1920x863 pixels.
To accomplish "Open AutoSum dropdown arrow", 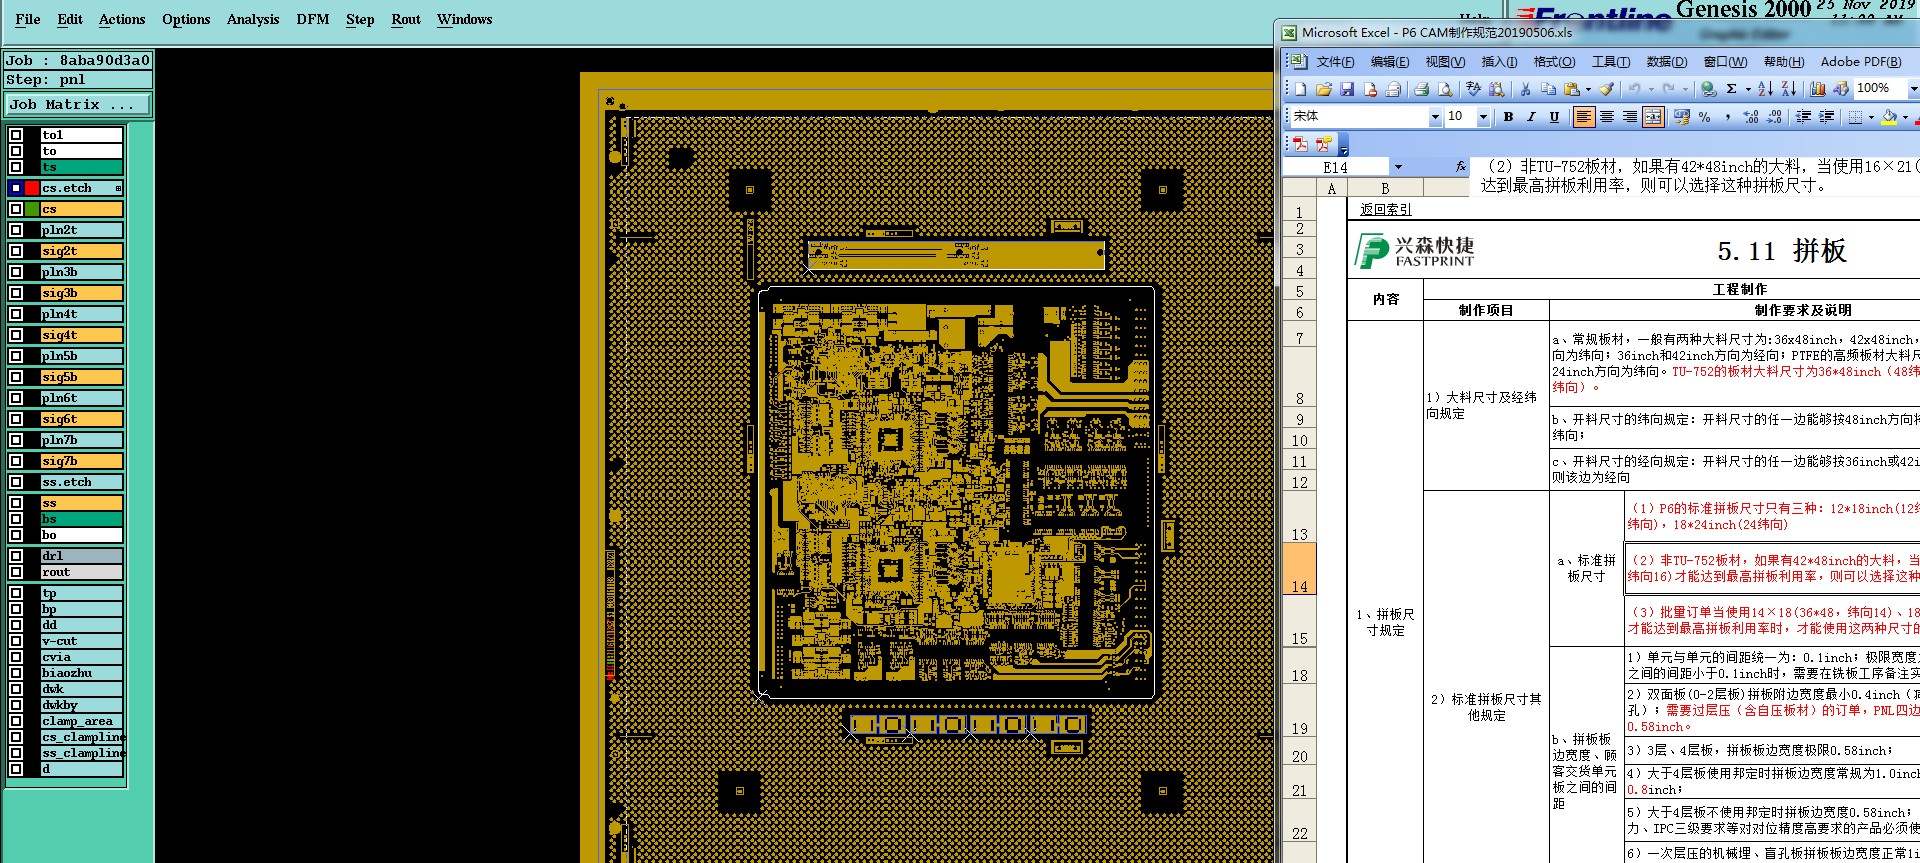I will (x=1748, y=89).
